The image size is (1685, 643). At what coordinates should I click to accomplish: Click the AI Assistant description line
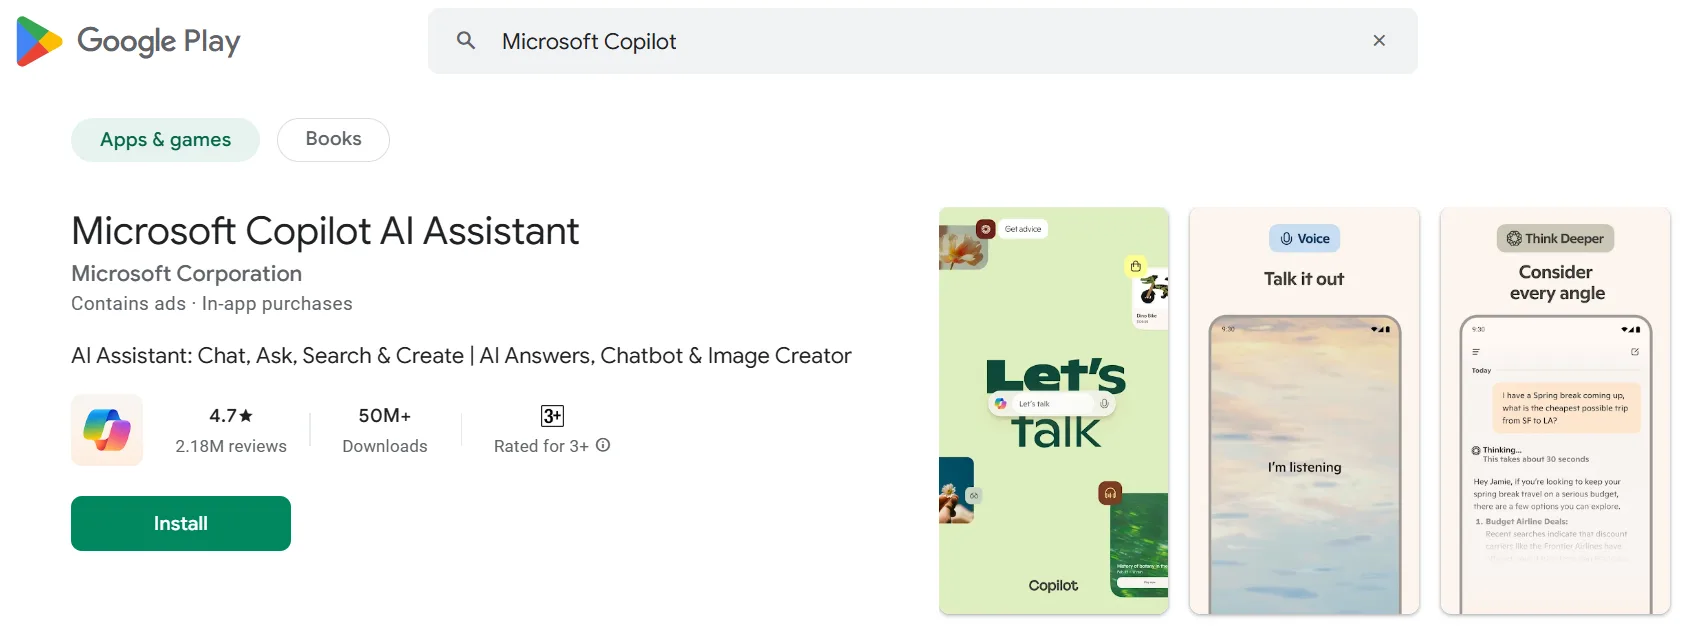pyautogui.click(x=461, y=356)
